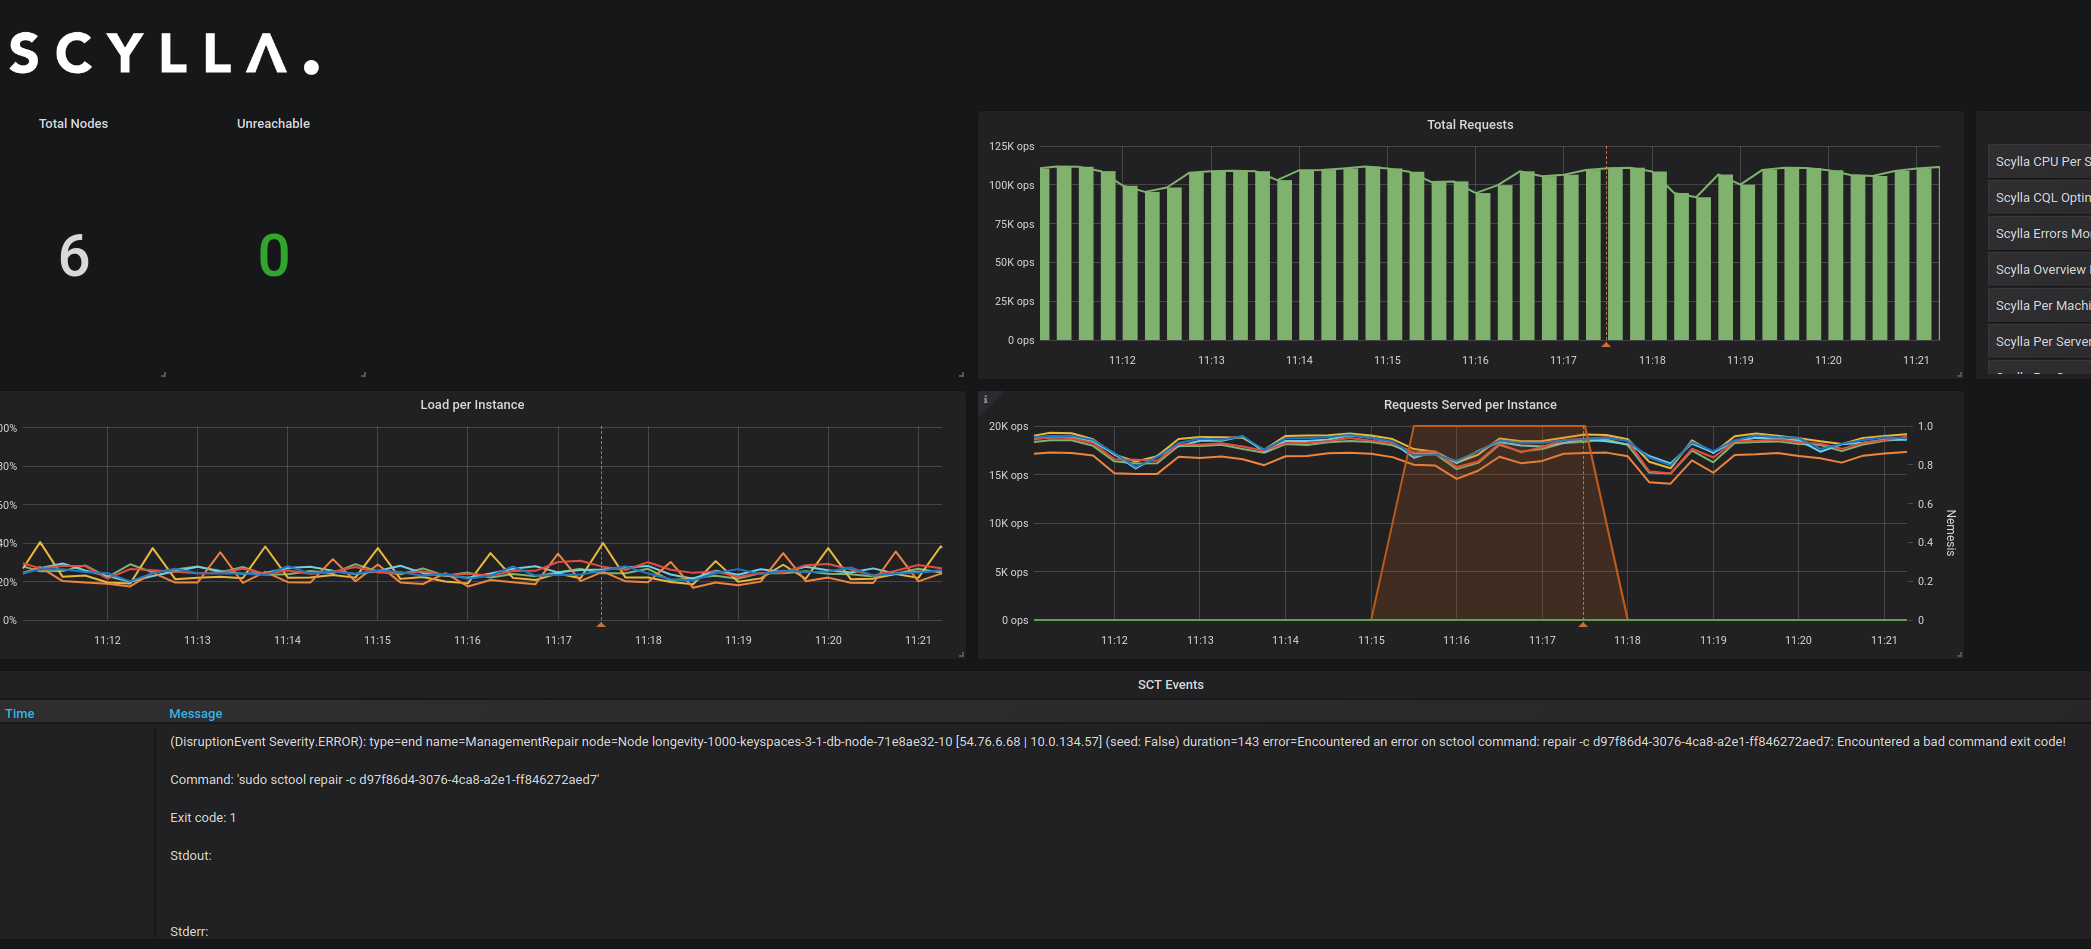Select the green Unreachable counter showing 0
2091x949 pixels.
point(273,255)
